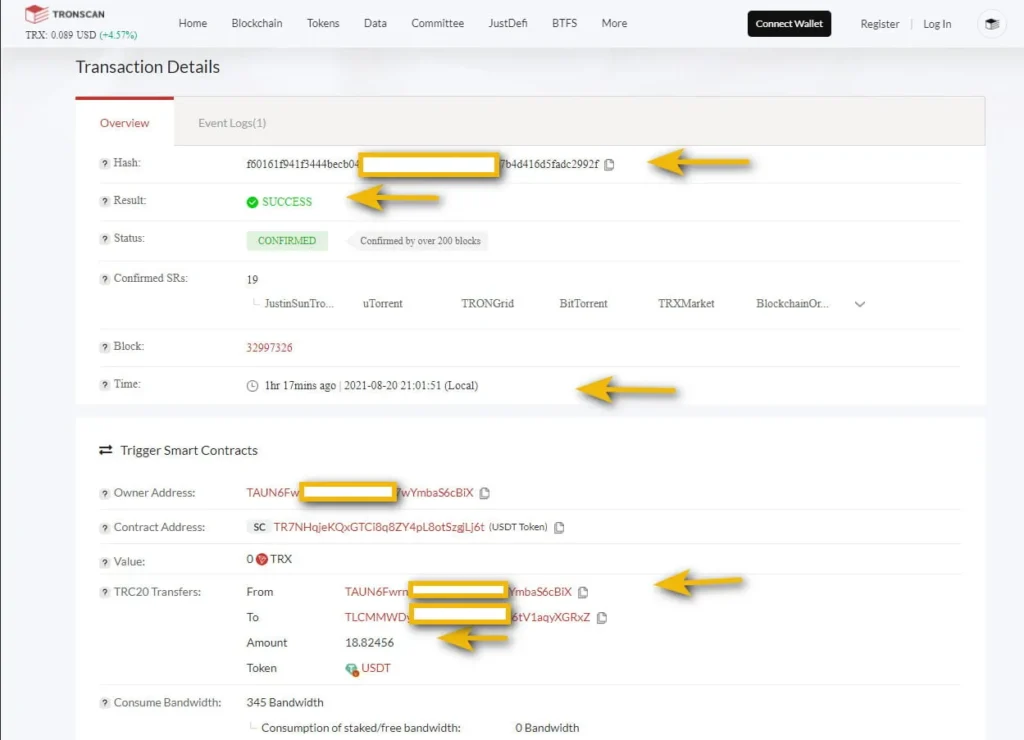The image size is (1024, 740).
Task: Open the TRC20 From address link
Action: 458,592
